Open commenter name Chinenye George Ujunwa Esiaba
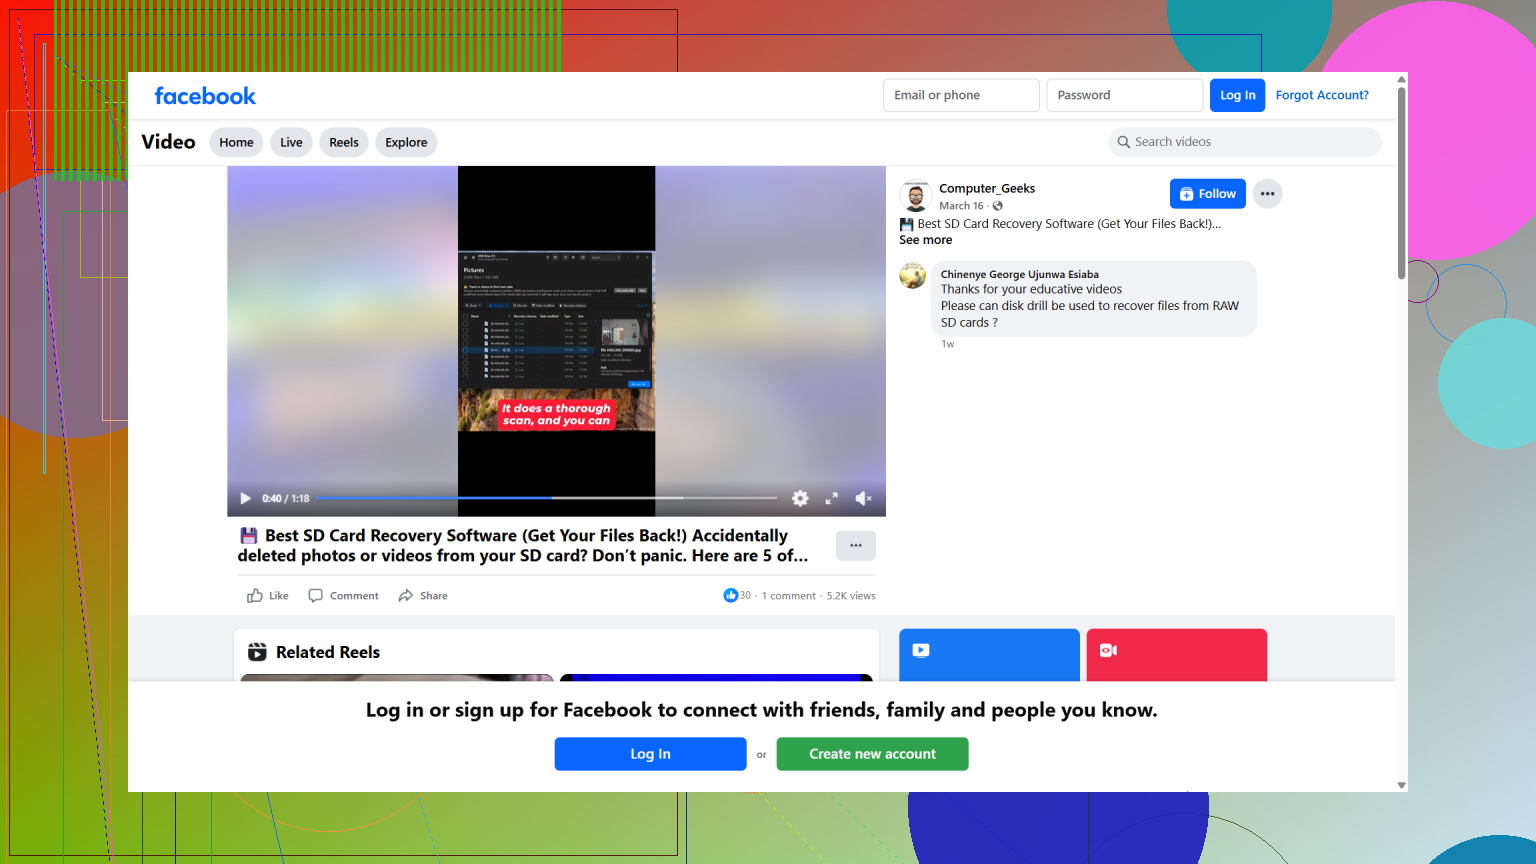The width and height of the screenshot is (1536, 864). [1019, 274]
